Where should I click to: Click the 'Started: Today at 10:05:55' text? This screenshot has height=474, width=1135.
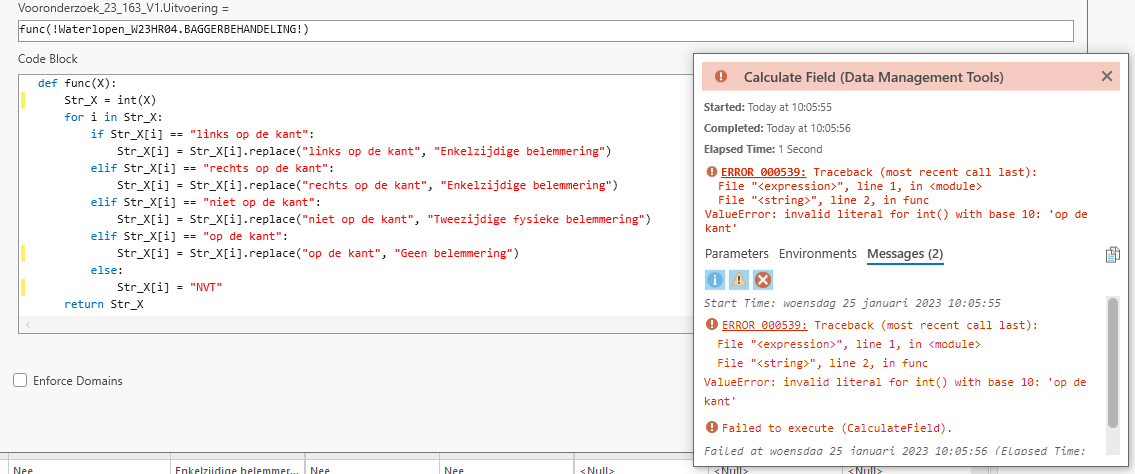pos(767,107)
